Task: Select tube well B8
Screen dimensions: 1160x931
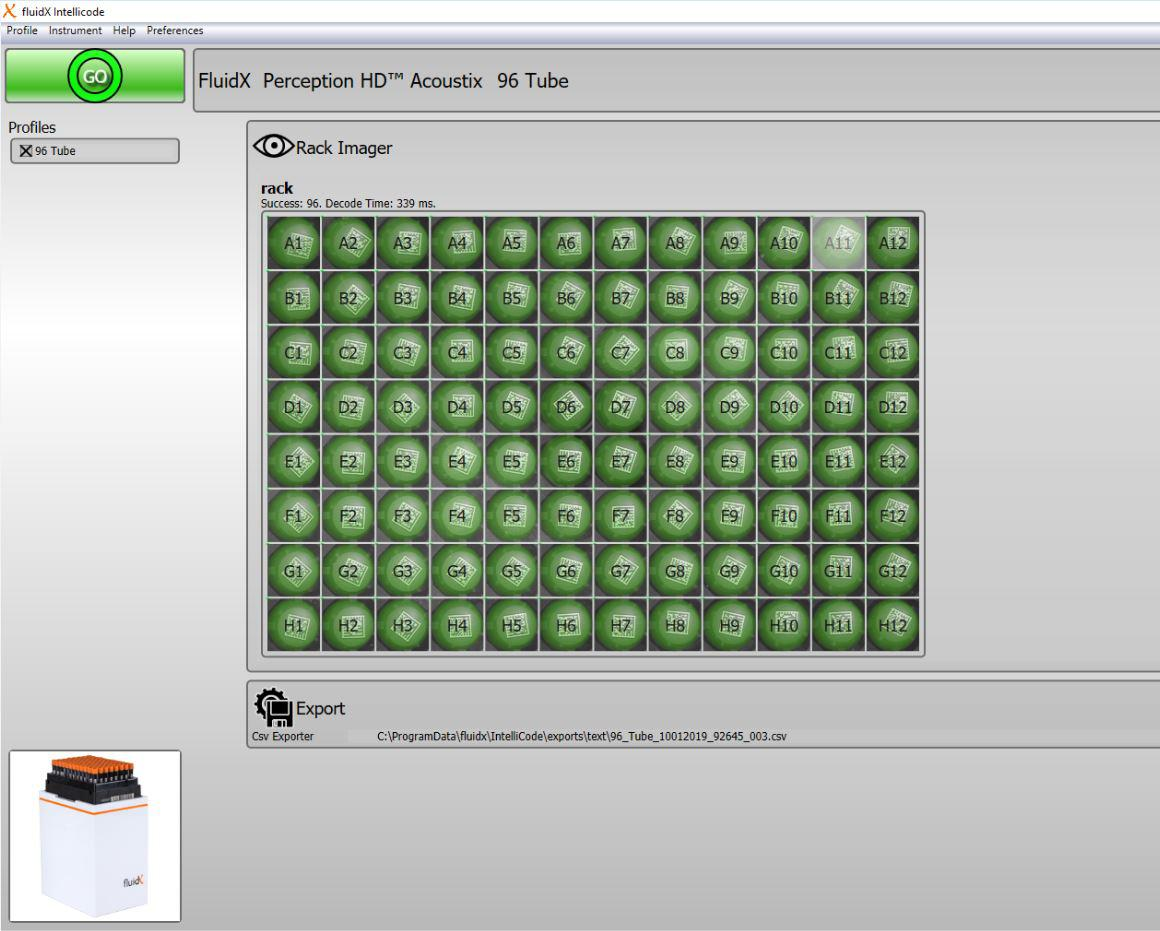Action: [x=675, y=298]
